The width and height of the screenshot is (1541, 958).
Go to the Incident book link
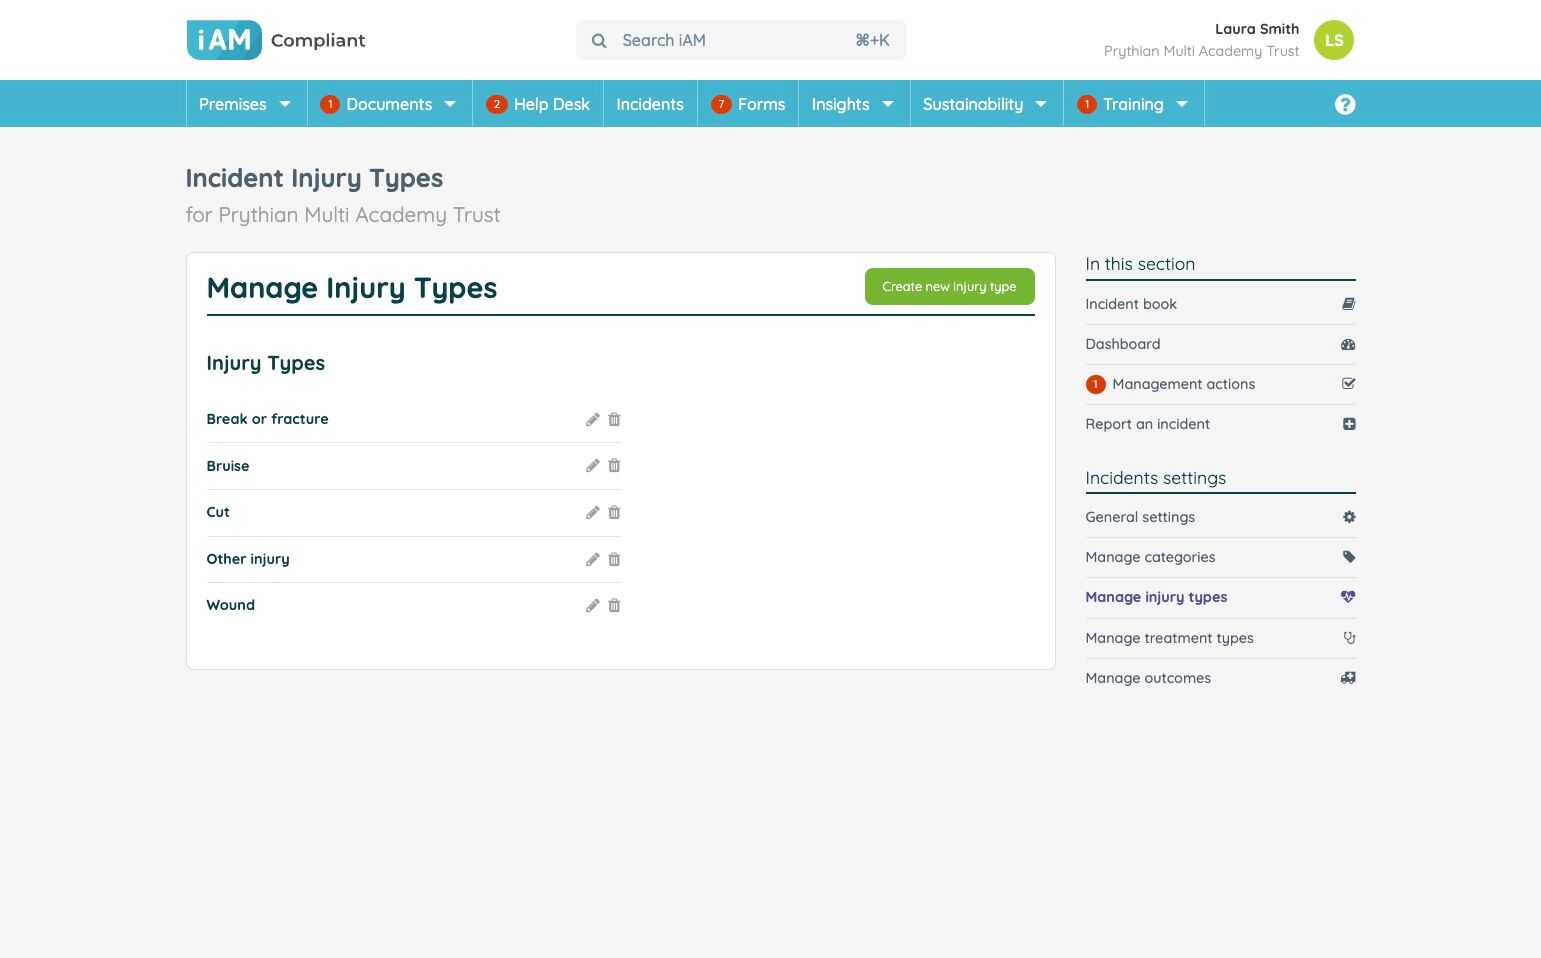click(x=1131, y=304)
